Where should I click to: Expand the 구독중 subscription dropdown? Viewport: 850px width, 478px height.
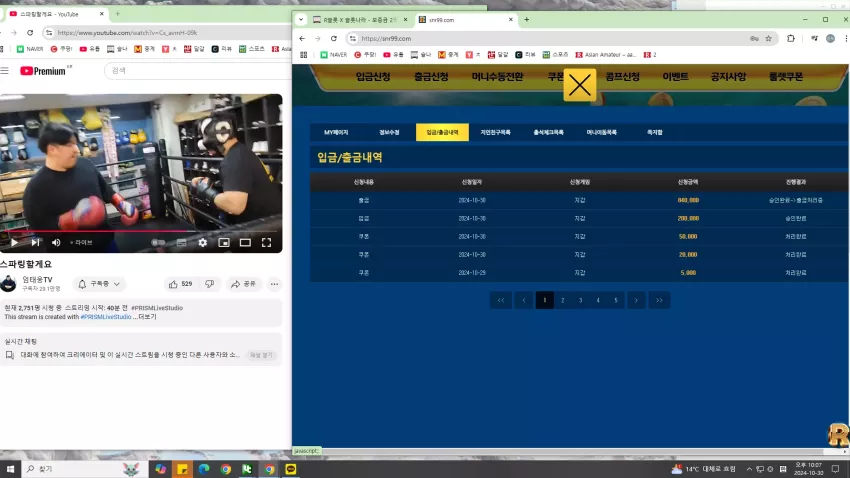point(99,284)
